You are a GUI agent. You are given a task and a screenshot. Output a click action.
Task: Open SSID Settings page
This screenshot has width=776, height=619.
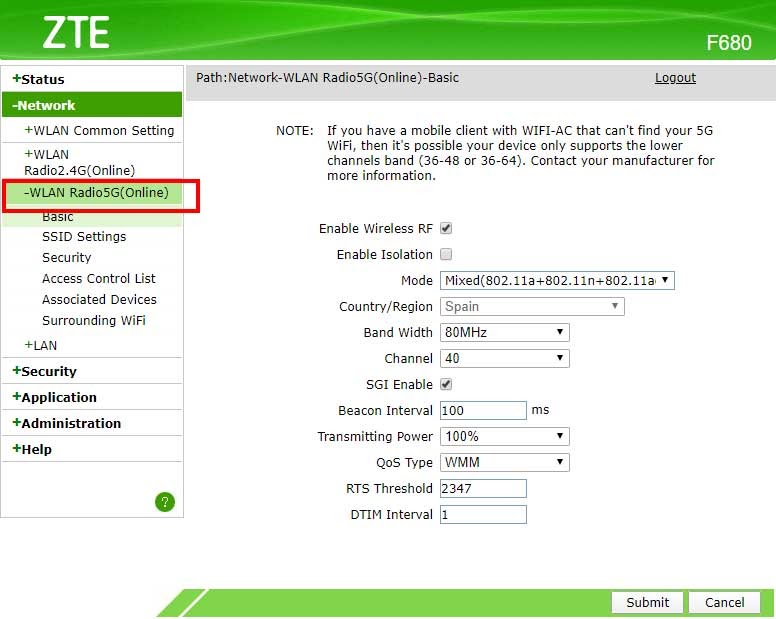tap(84, 237)
